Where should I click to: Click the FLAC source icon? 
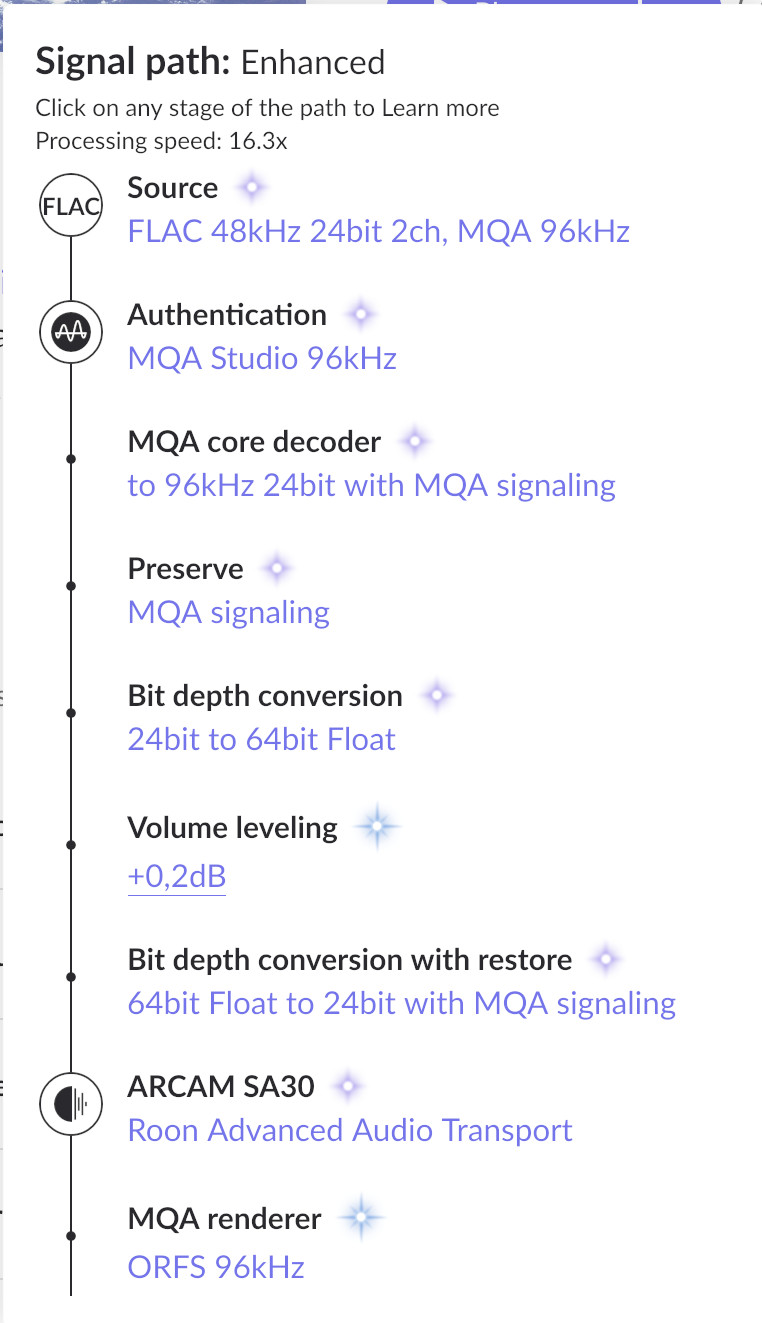(70, 209)
